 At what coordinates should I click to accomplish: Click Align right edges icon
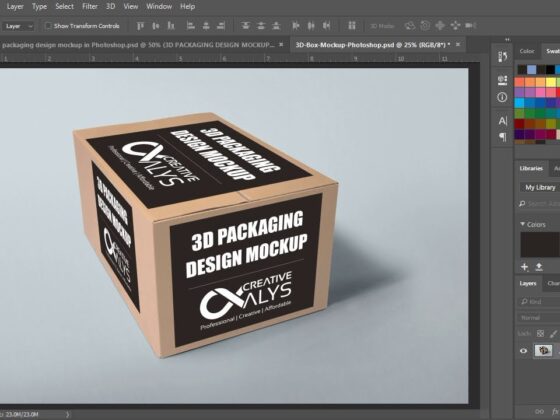tap(221, 26)
